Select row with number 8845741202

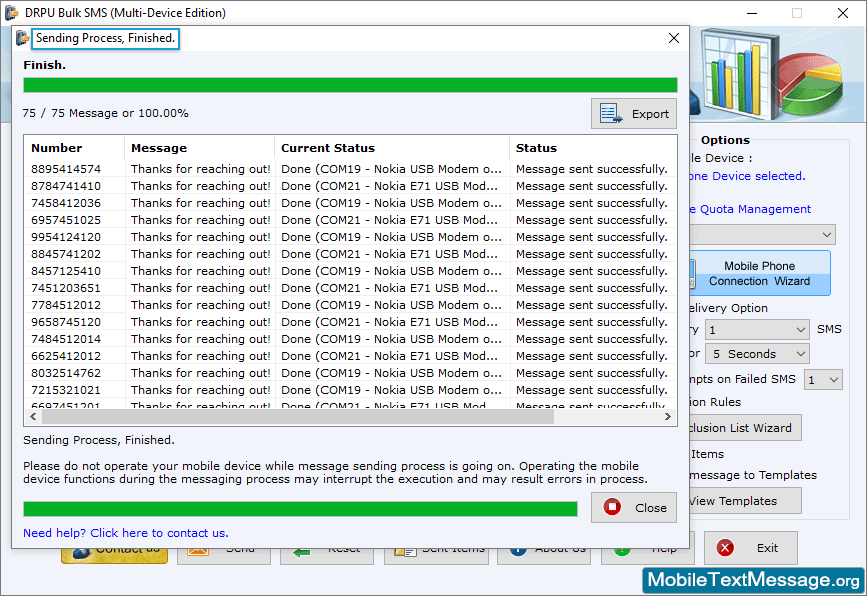(350, 254)
